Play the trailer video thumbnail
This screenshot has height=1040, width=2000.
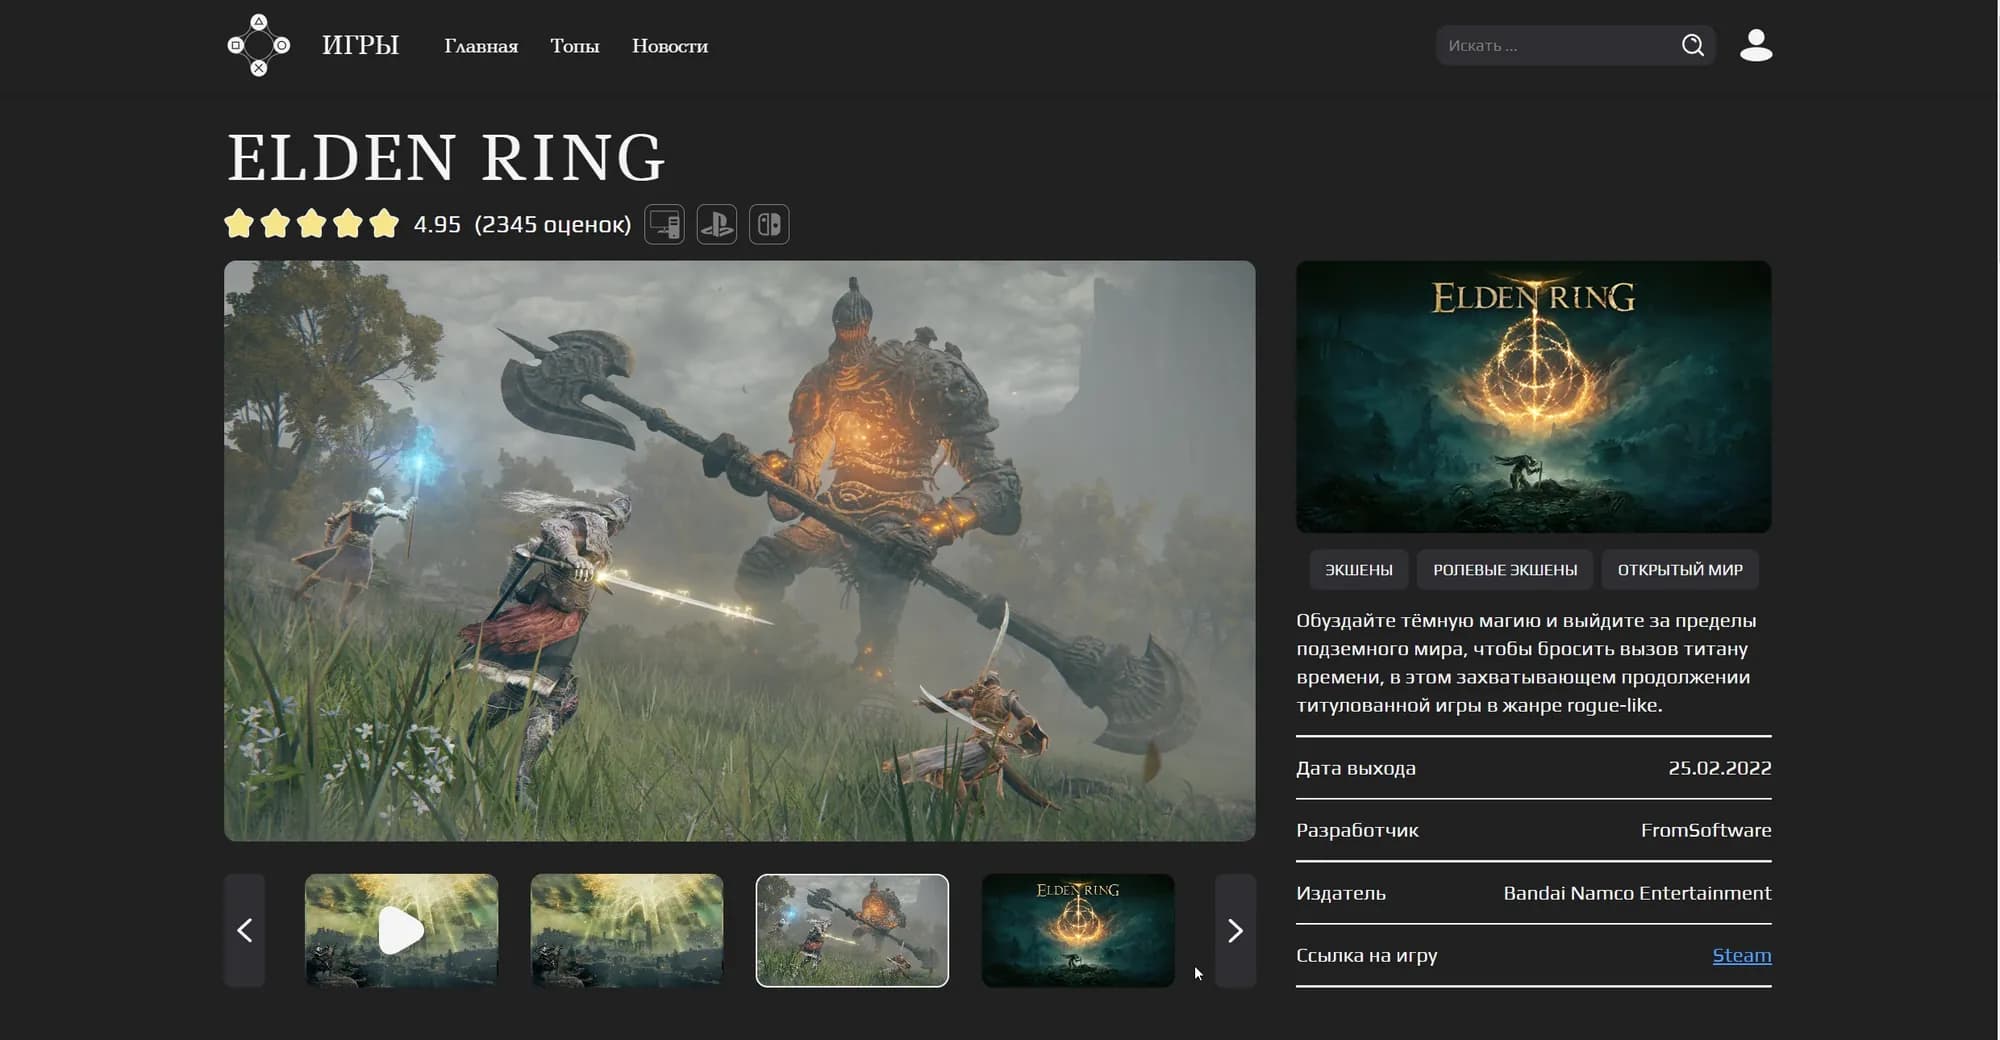[401, 931]
